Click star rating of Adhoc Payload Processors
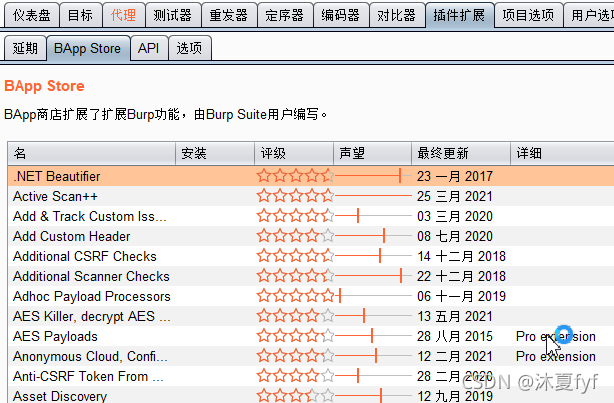The width and height of the screenshot is (614, 403). click(296, 296)
